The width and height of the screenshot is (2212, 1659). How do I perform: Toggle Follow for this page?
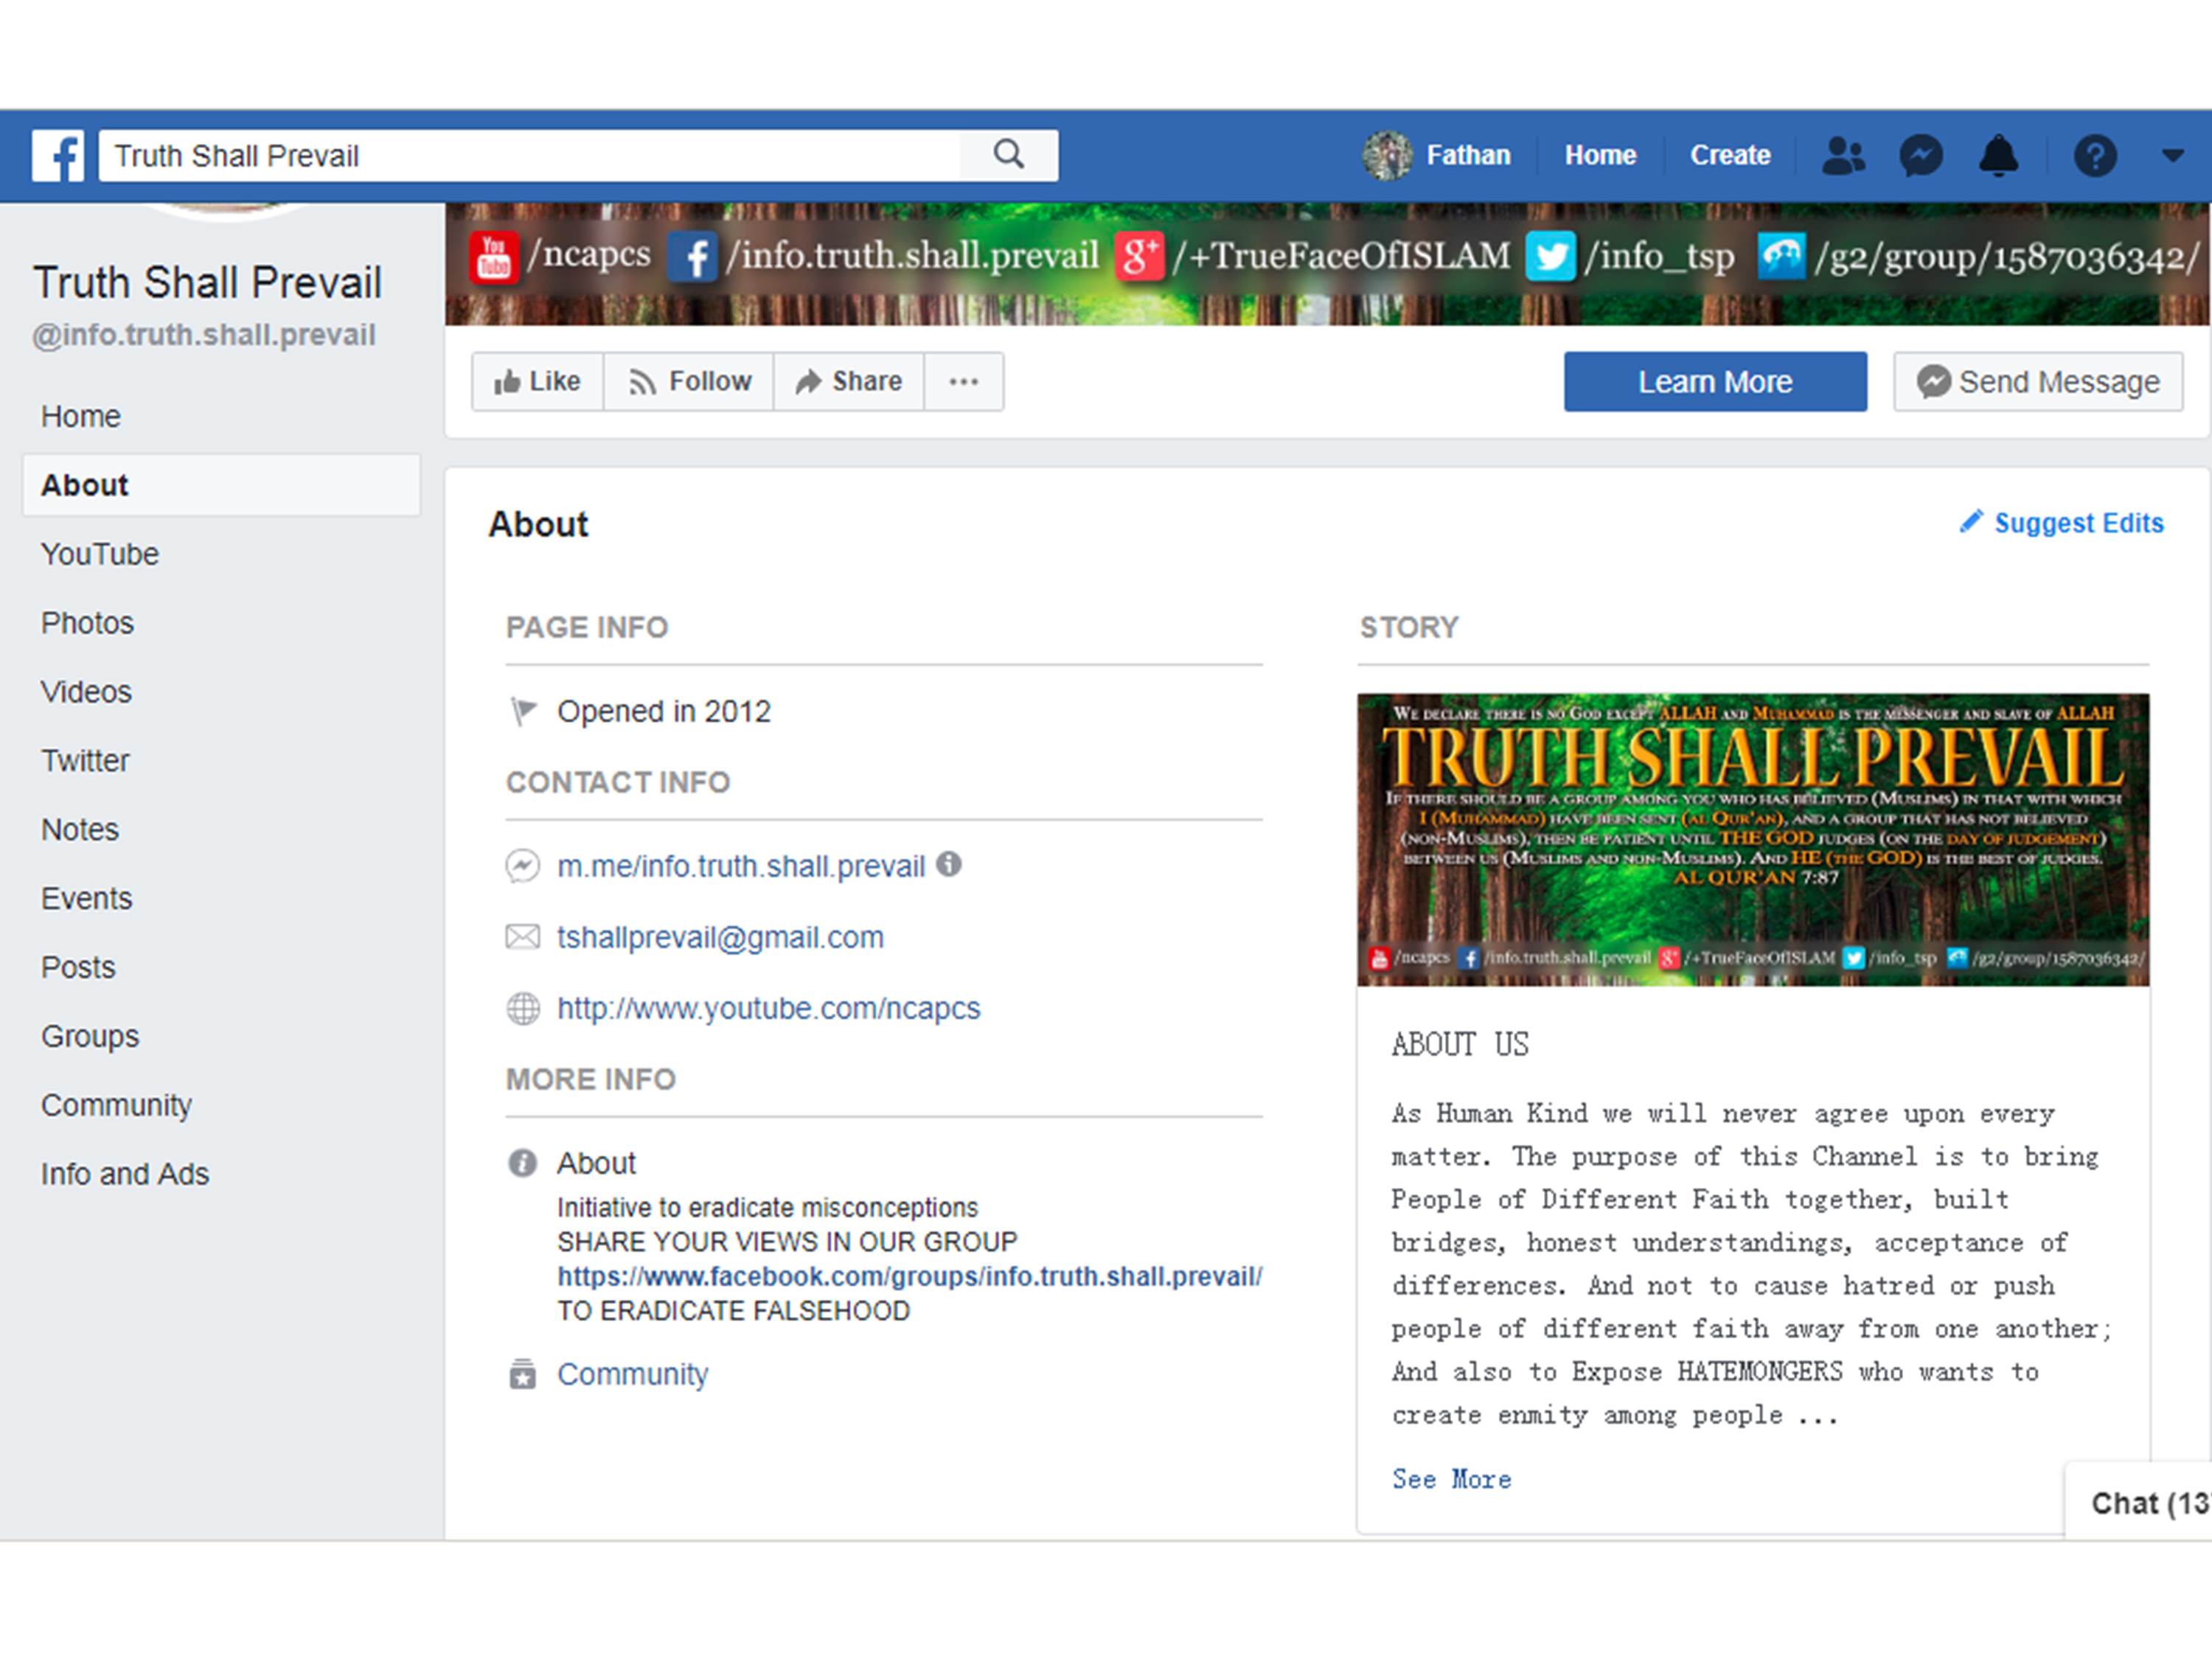point(689,381)
